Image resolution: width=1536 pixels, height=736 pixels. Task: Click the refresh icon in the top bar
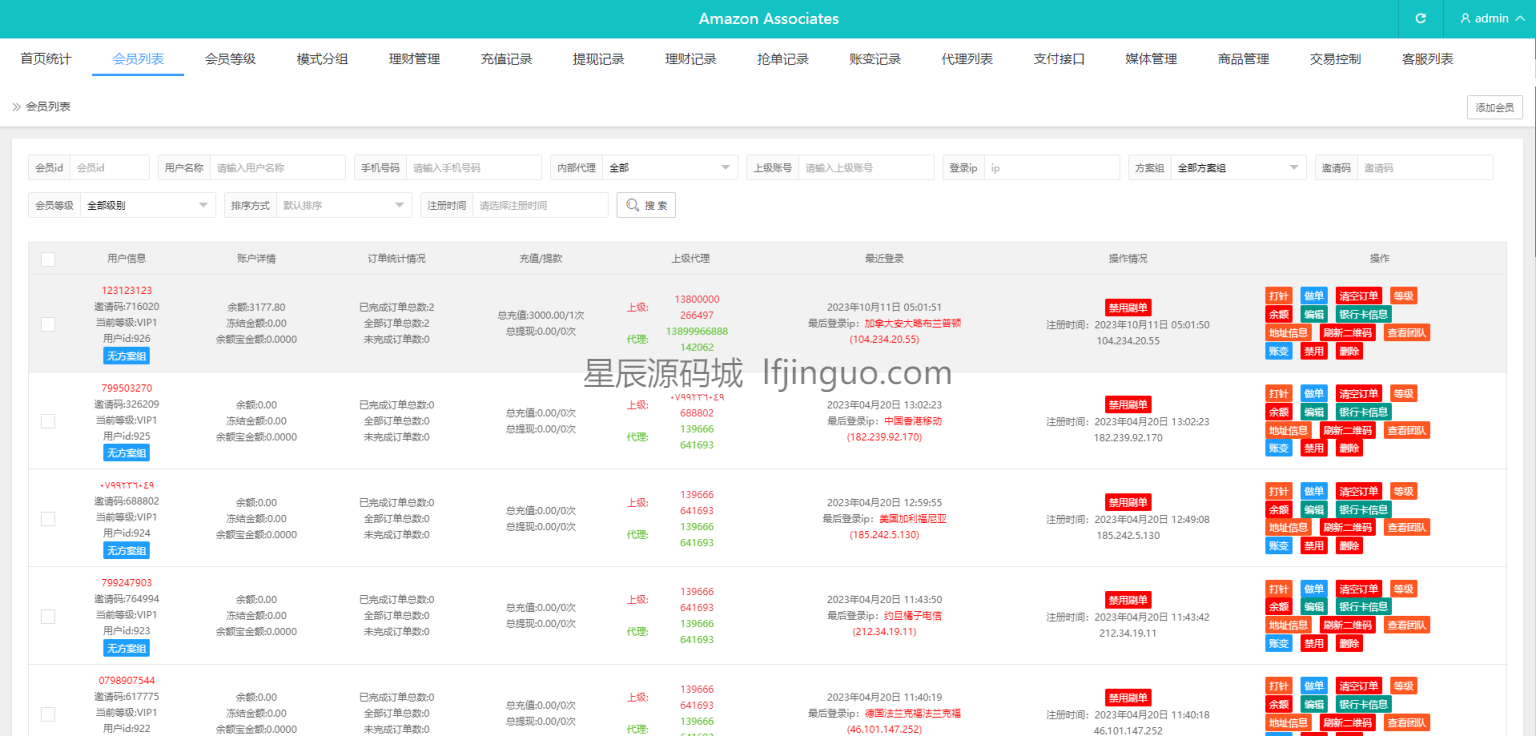pos(1420,19)
